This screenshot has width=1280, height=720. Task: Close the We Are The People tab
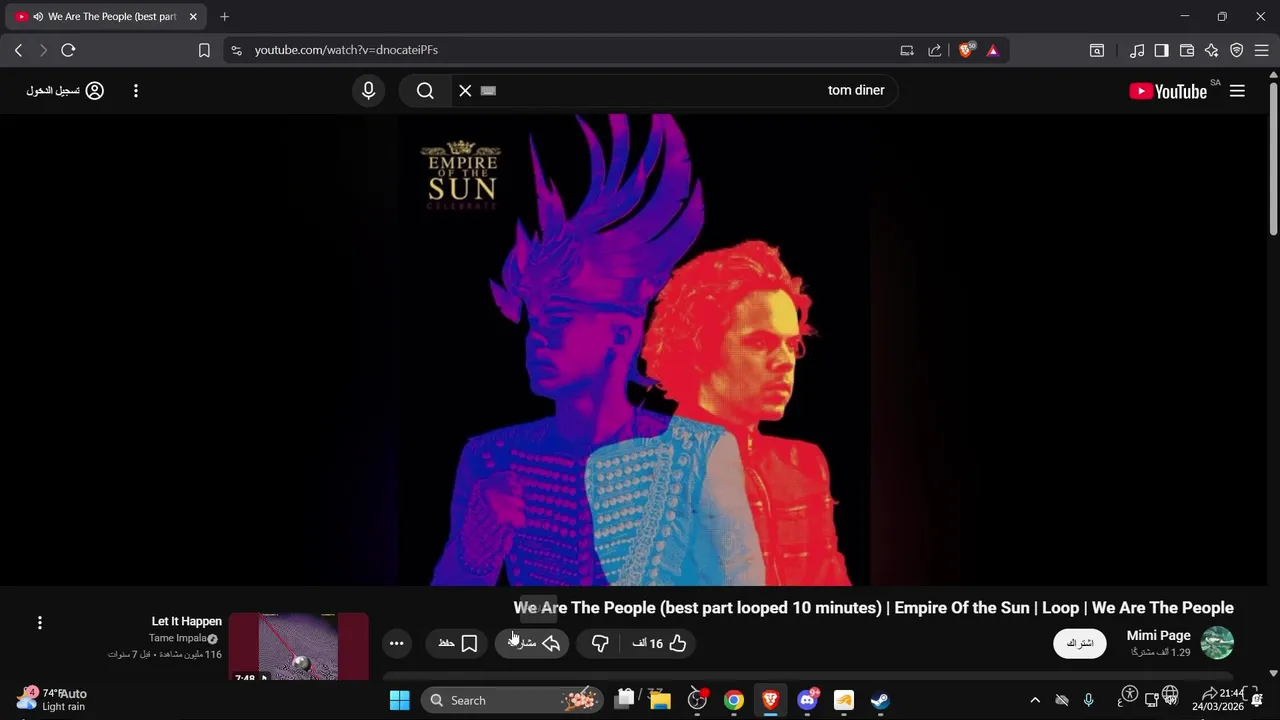193,17
